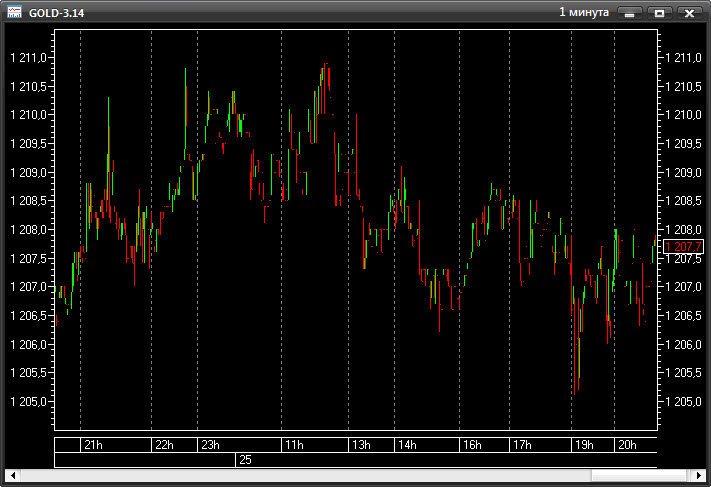
Task: Click left price axis label 1 209,0
Action: tap(29, 172)
